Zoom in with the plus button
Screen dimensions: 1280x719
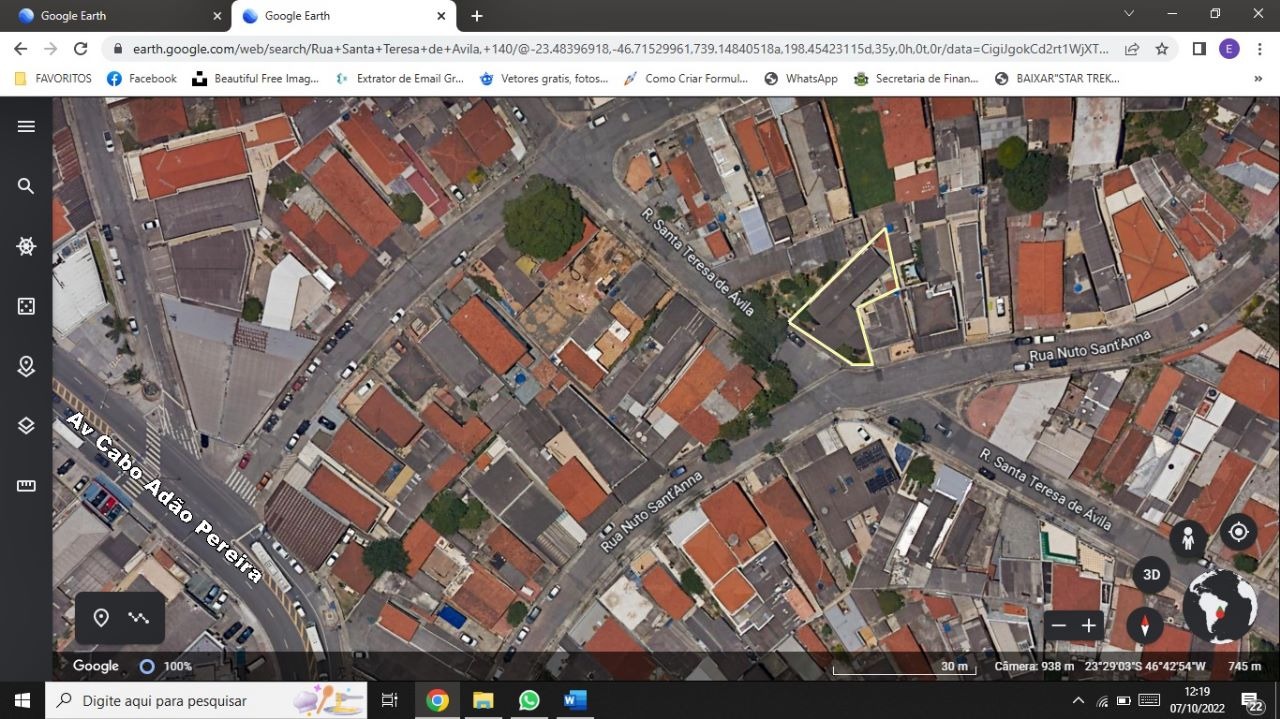coord(1089,626)
